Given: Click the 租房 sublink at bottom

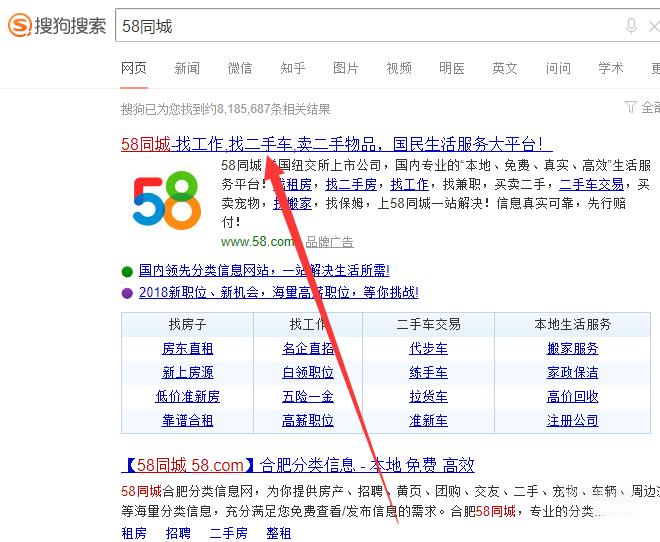Looking at the screenshot, I should 134,533.
